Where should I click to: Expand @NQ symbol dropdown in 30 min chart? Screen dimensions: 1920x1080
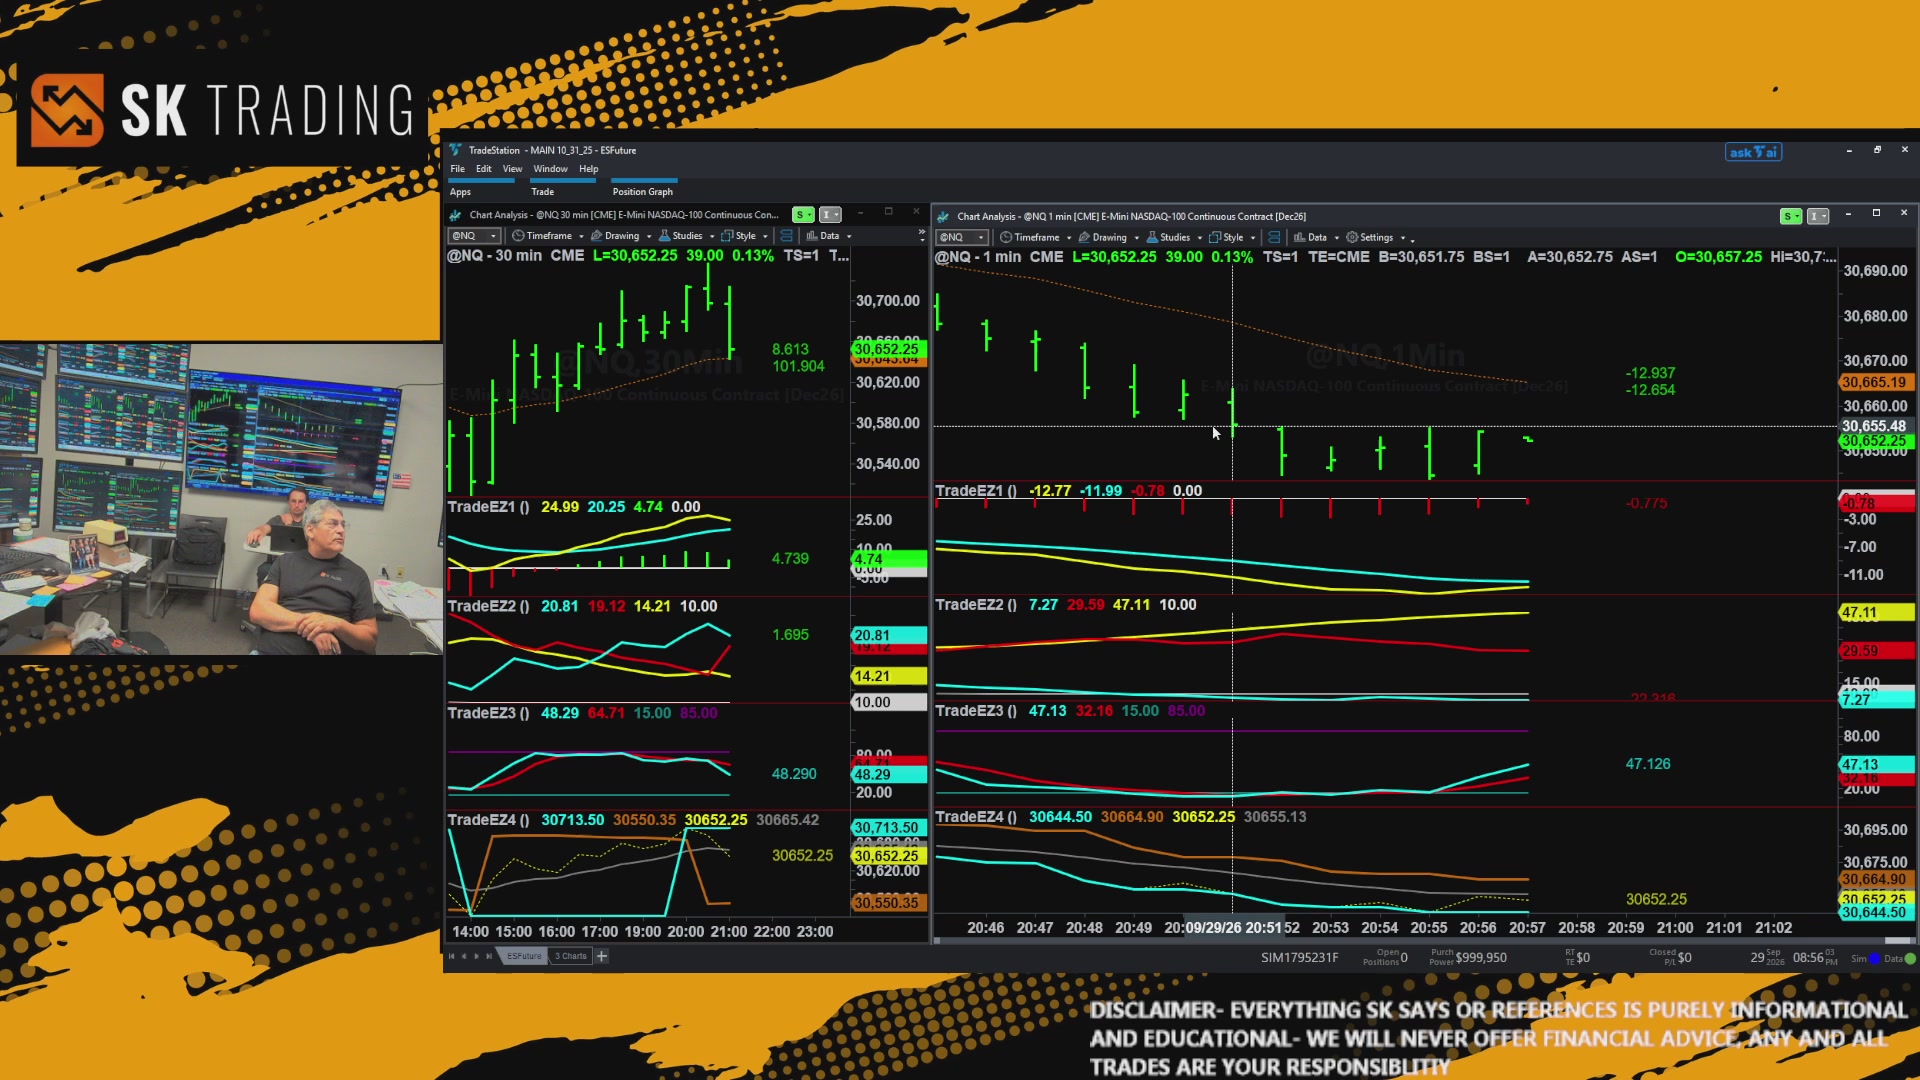pos(473,236)
